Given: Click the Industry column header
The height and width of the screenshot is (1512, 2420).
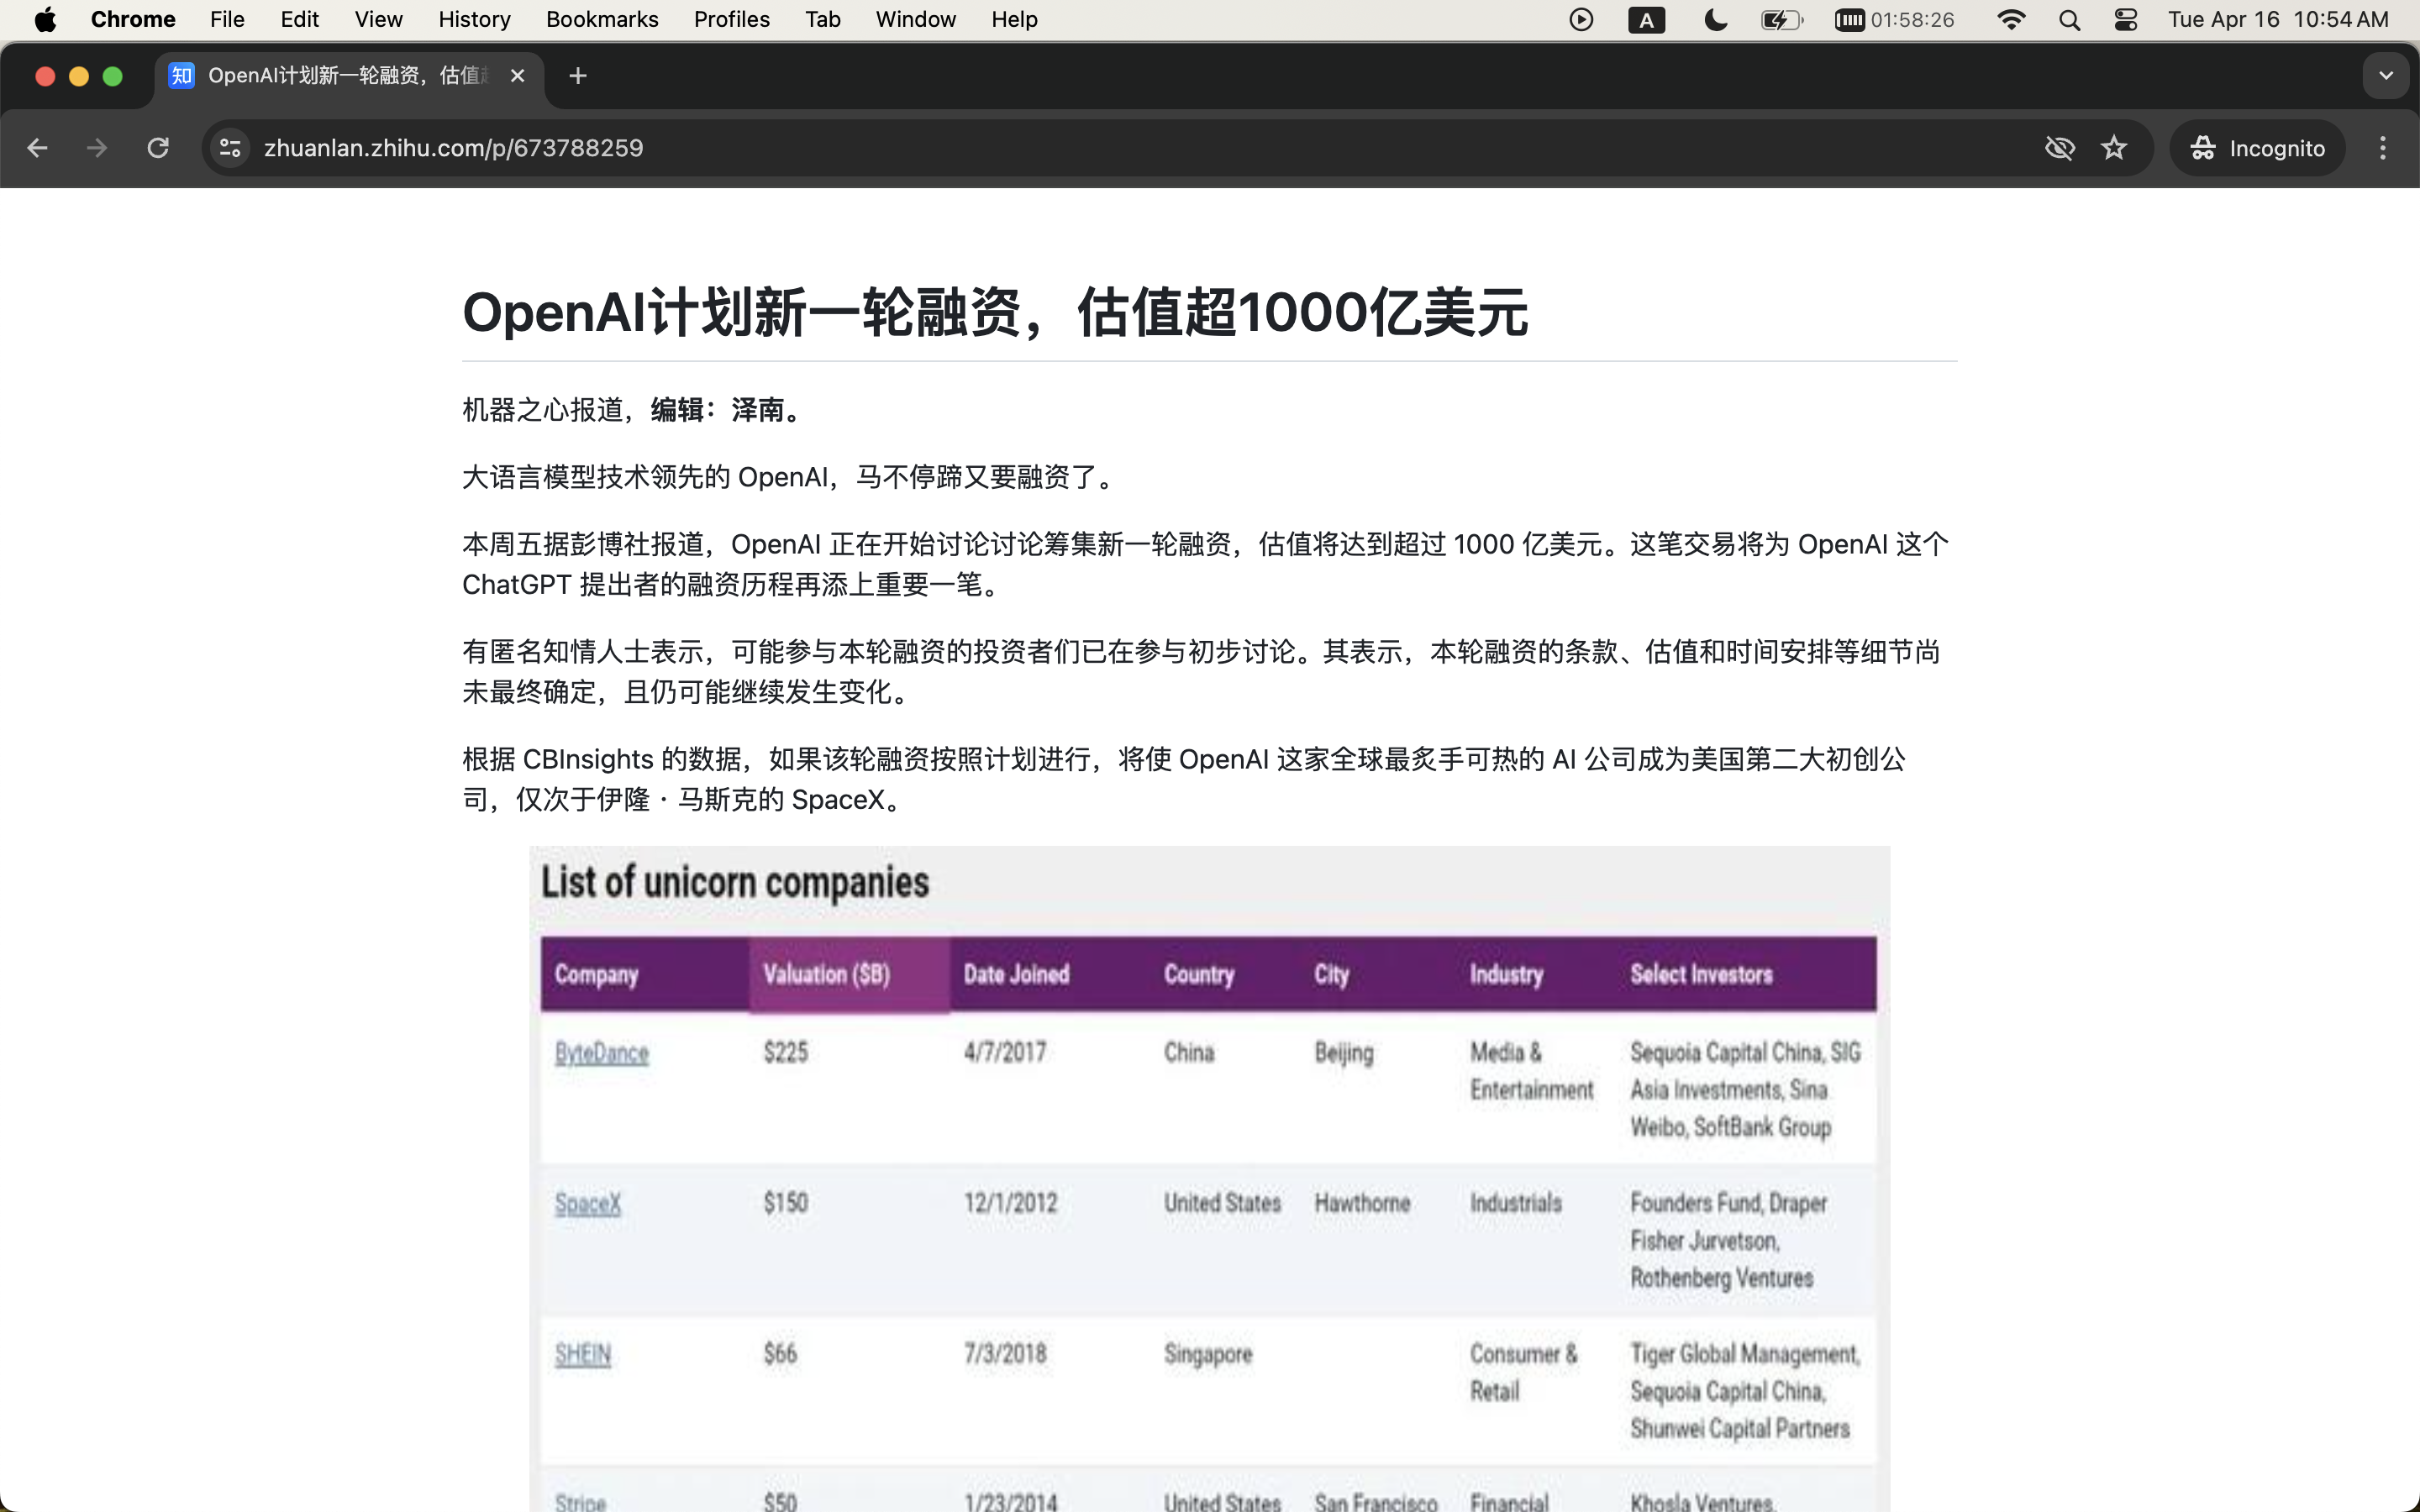Looking at the screenshot, I should tap(1506, 974).
